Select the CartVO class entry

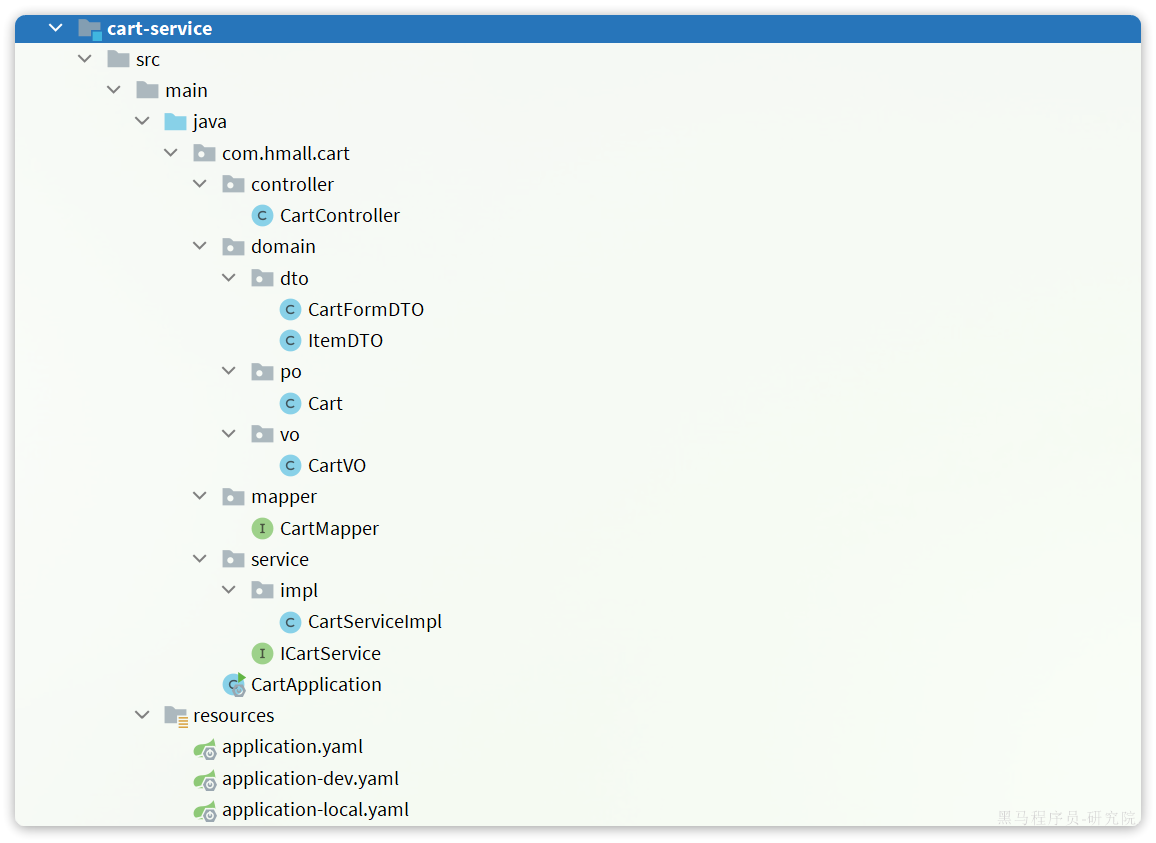pyautogui.click(x=336, y=466)
